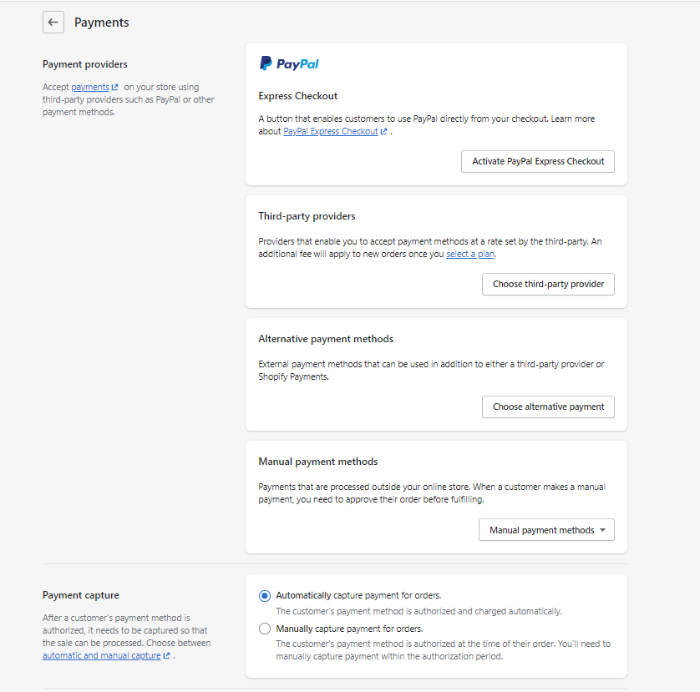Click dropdown caret on Manual payment methods button
This screenshot has height=692, width=700.
coord(603,530)
